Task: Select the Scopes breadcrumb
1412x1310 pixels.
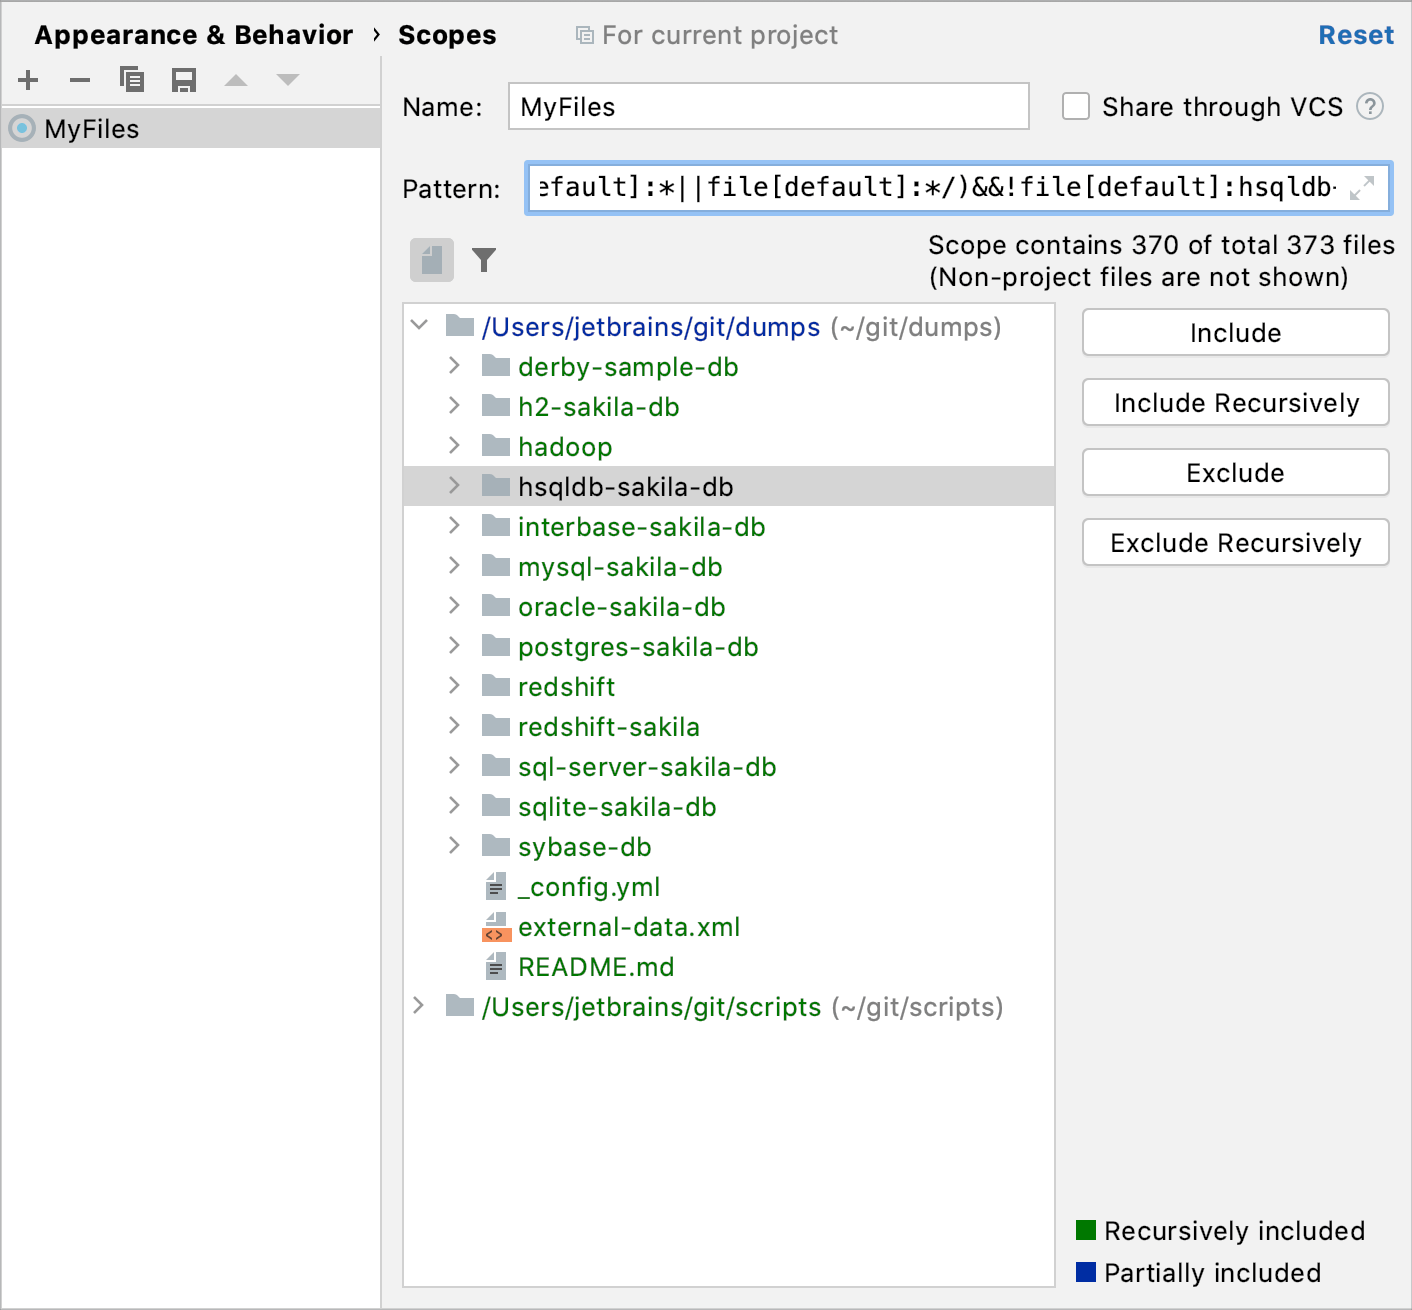Action: [x=447, y=34]
